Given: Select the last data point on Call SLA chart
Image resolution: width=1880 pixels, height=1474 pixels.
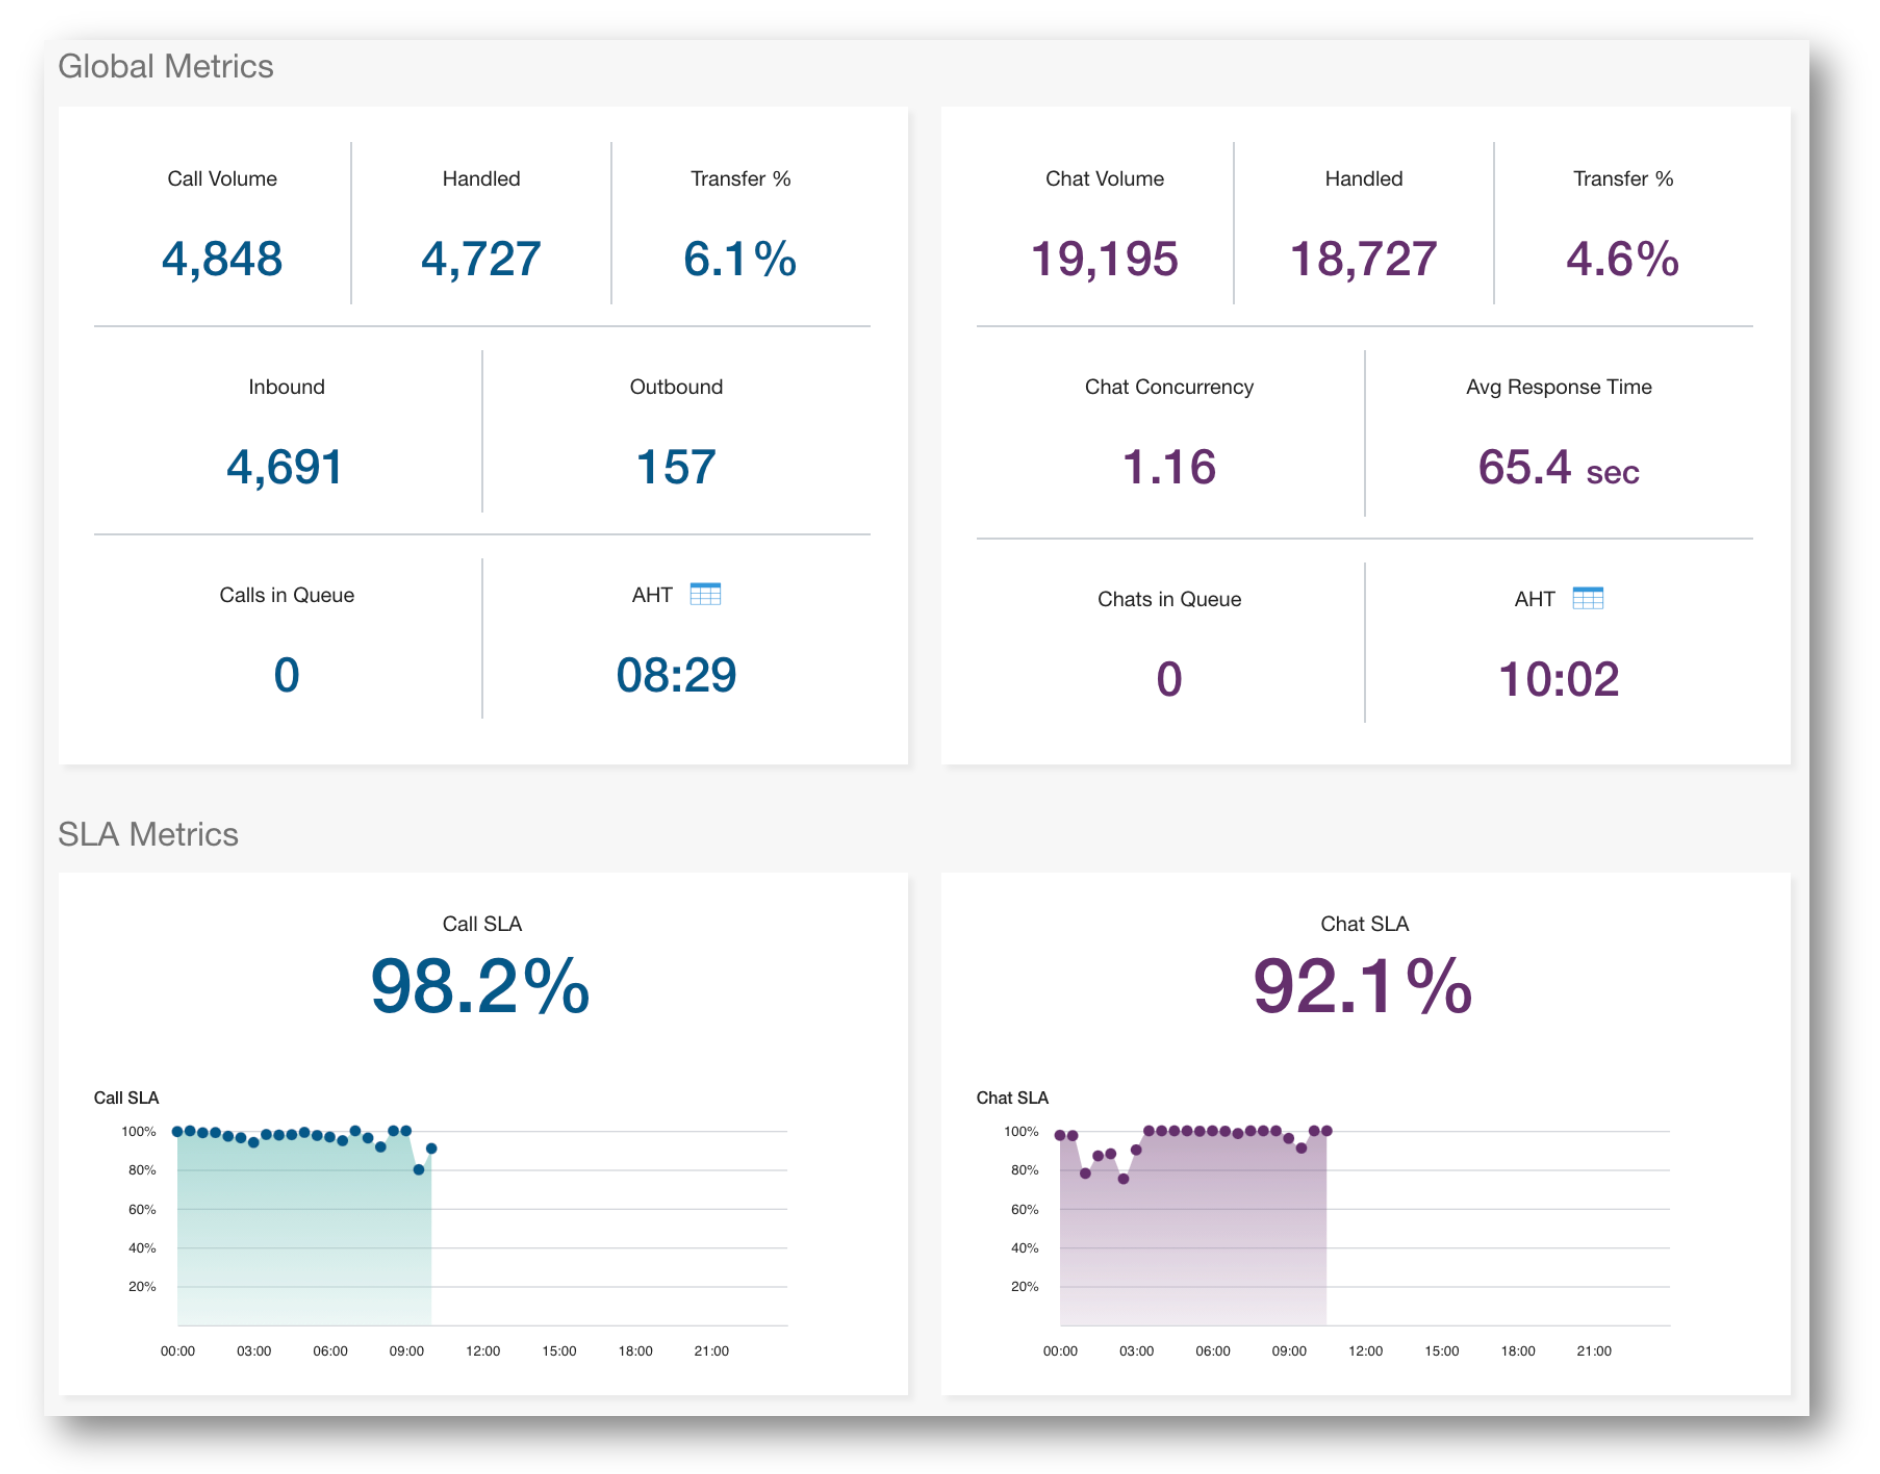Looking at the screenshot, I should [x=431, y=1148].
